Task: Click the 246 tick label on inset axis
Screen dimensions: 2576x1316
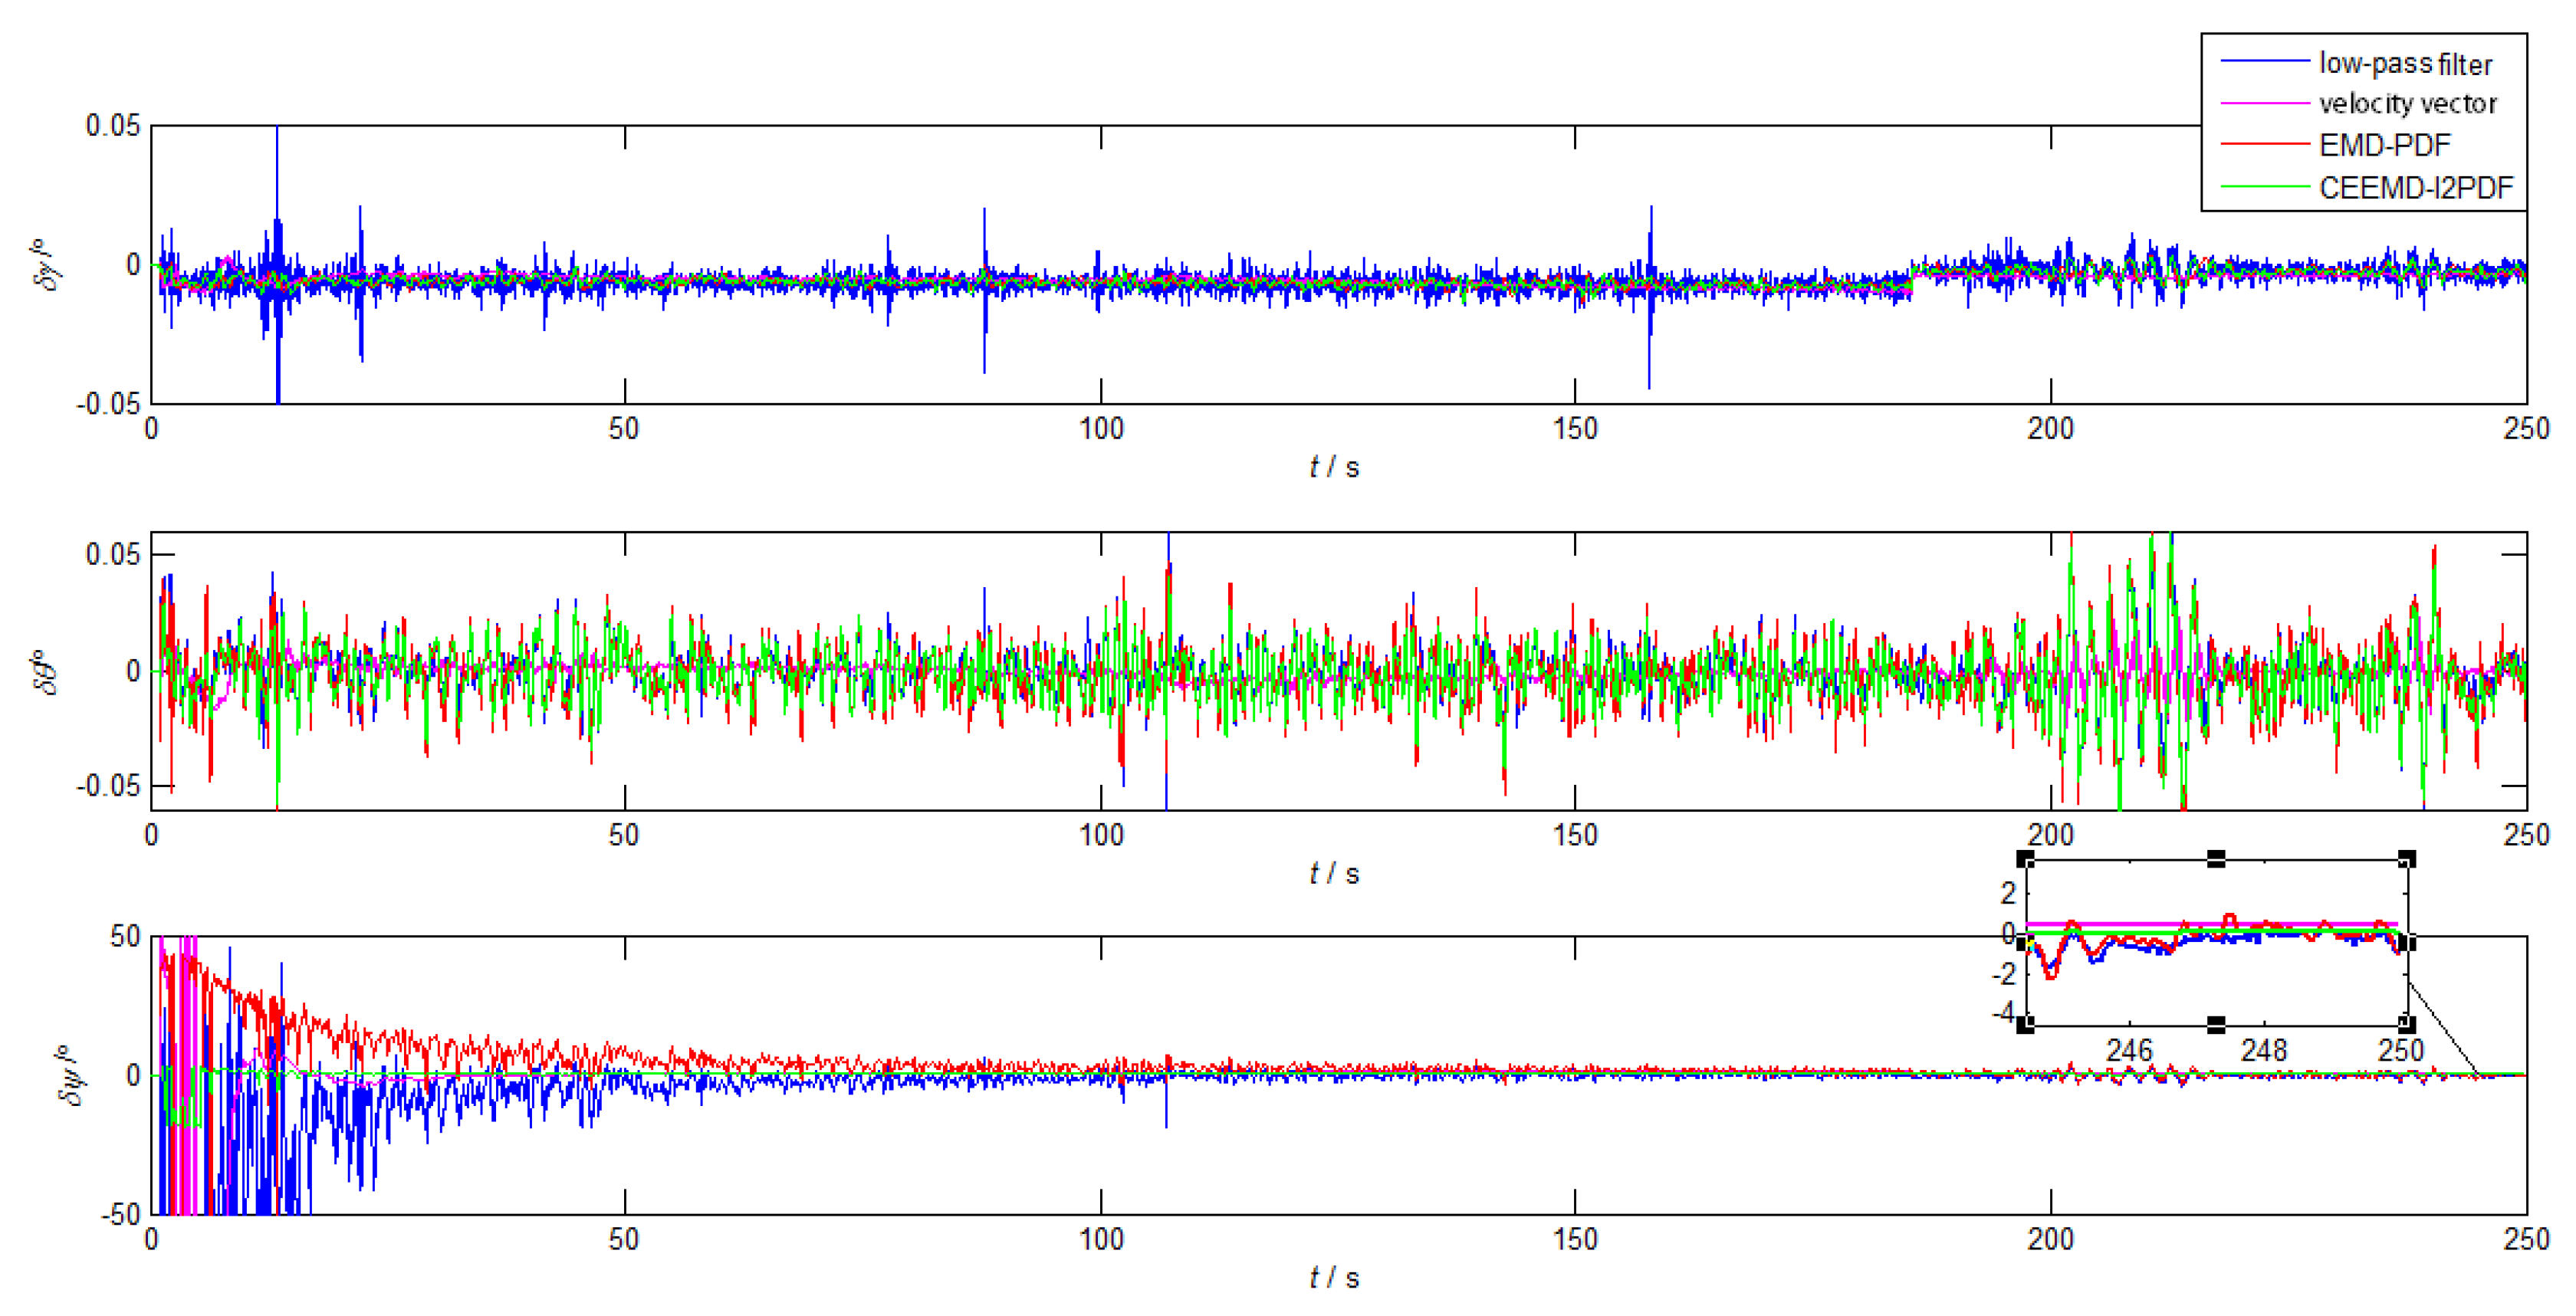Action: 2128,1051
